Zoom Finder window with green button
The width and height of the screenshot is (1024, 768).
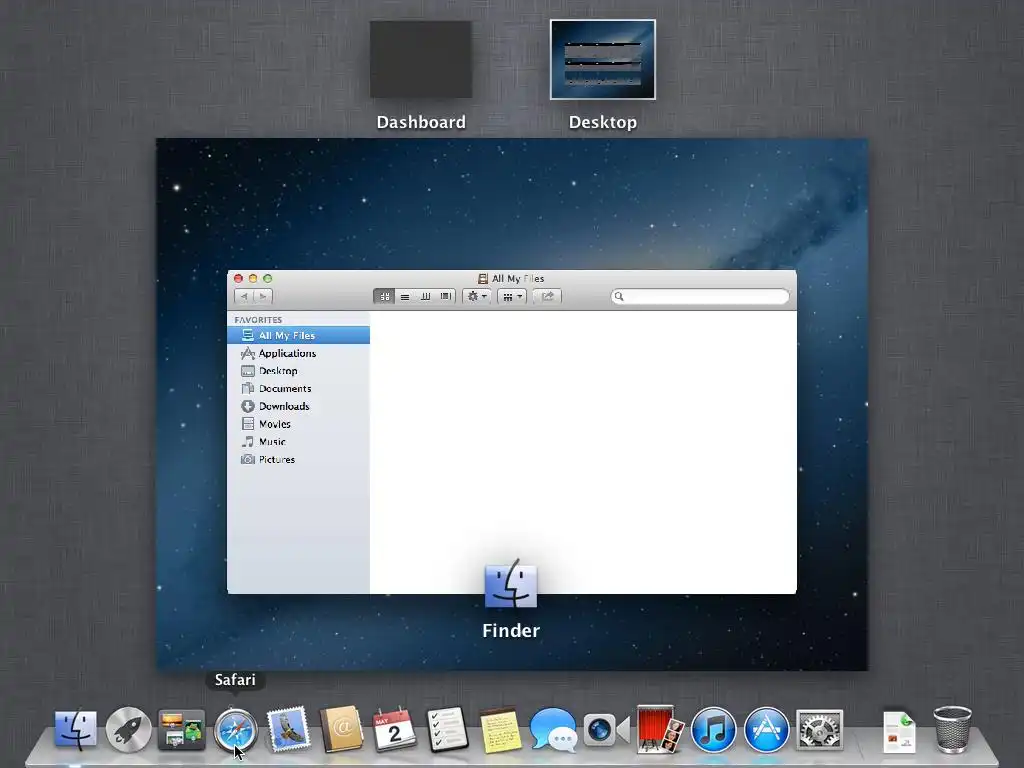tap(267, 278)
